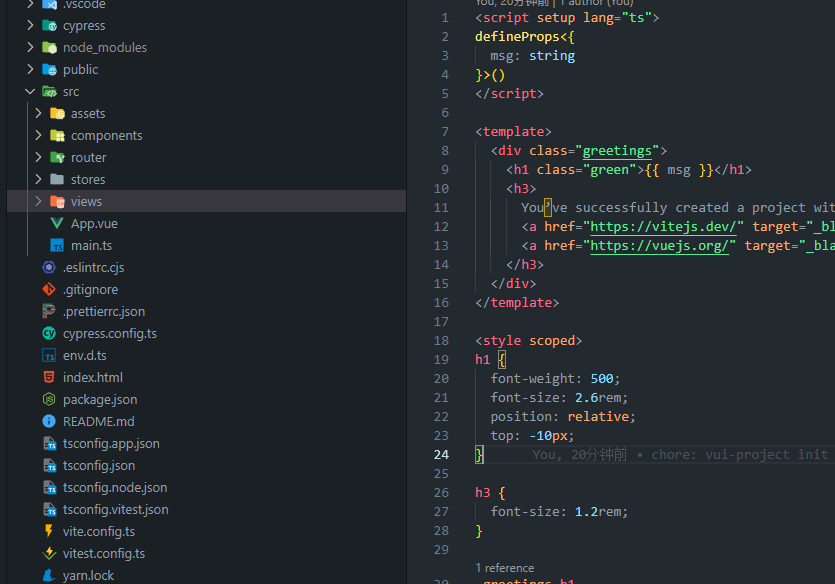This screenshot has width=835, height=584.
Task: Expand the components folder chevron
Action: tap(38, 135)
